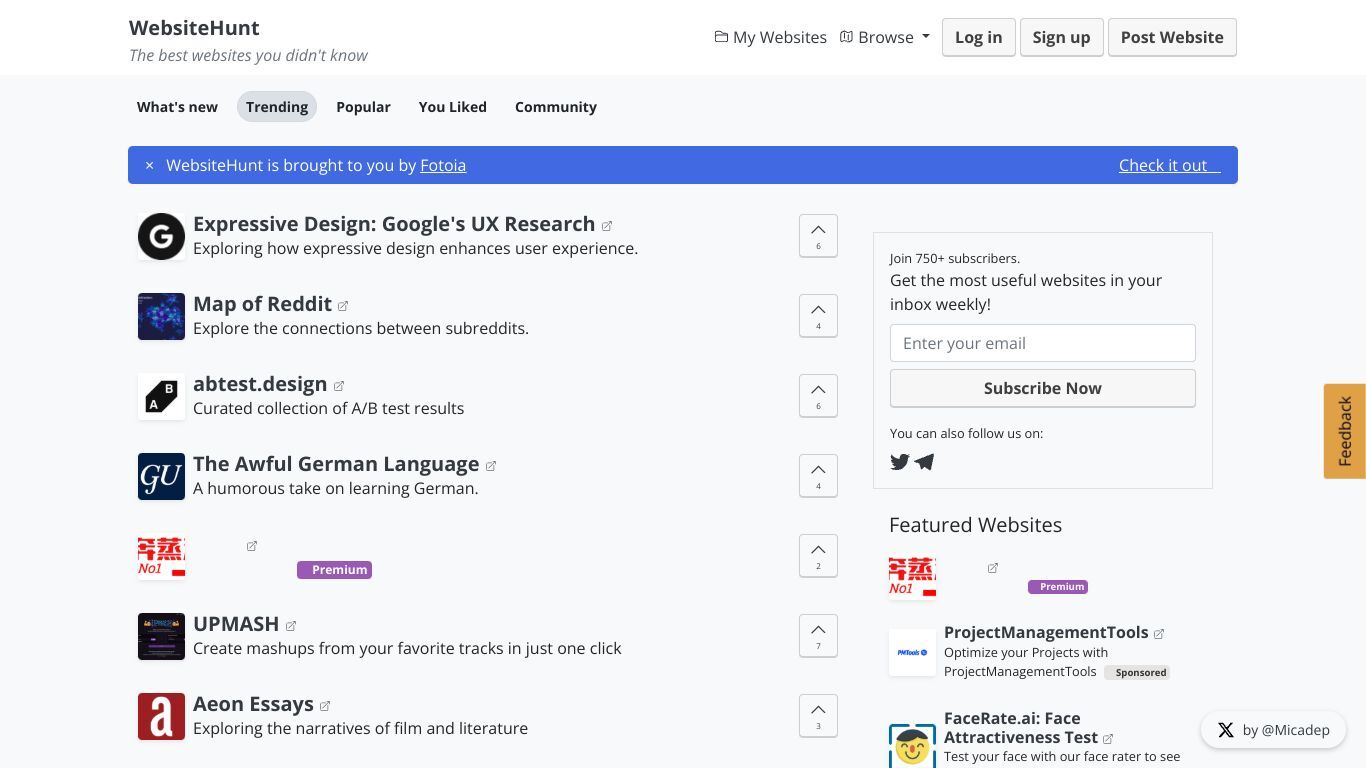
Task: Open the UPMASH title link
Action: click(236, 624)
